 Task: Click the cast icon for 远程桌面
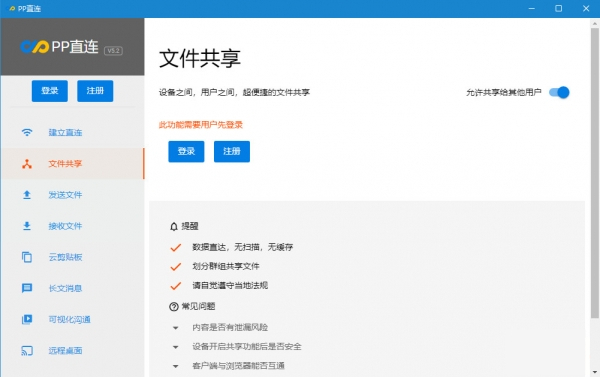pos(27,351)
